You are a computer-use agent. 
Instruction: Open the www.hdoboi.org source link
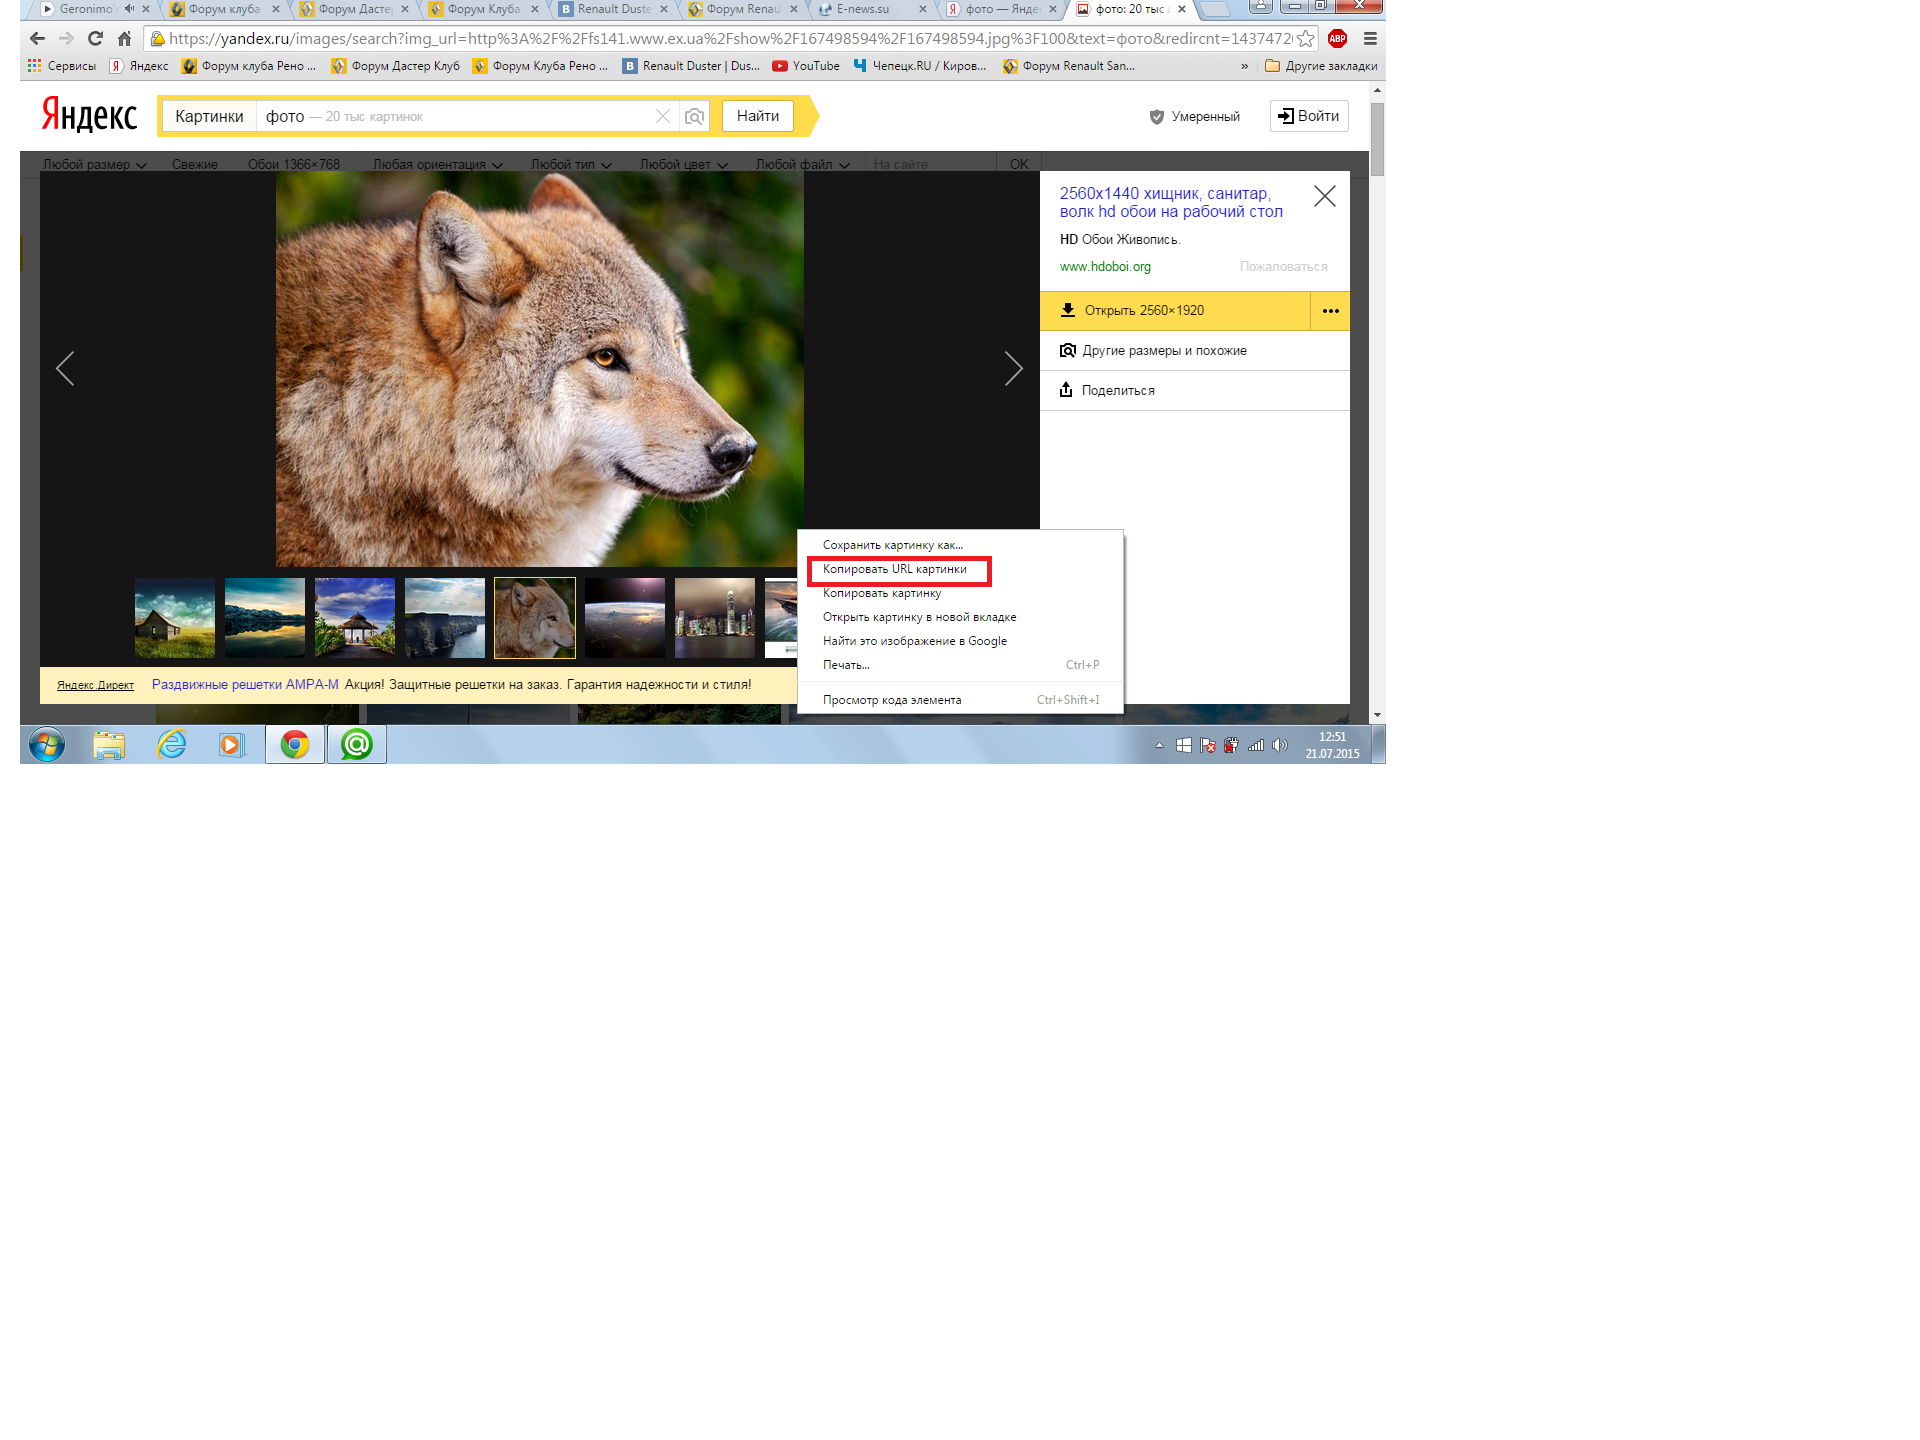pos(1105,267)
